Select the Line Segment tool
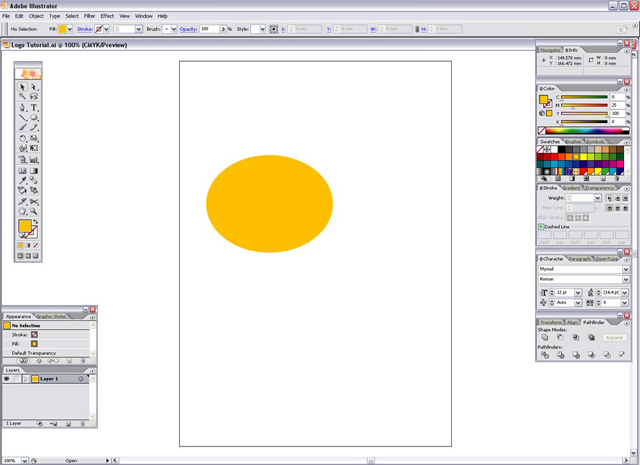 (x=22, y=118)
